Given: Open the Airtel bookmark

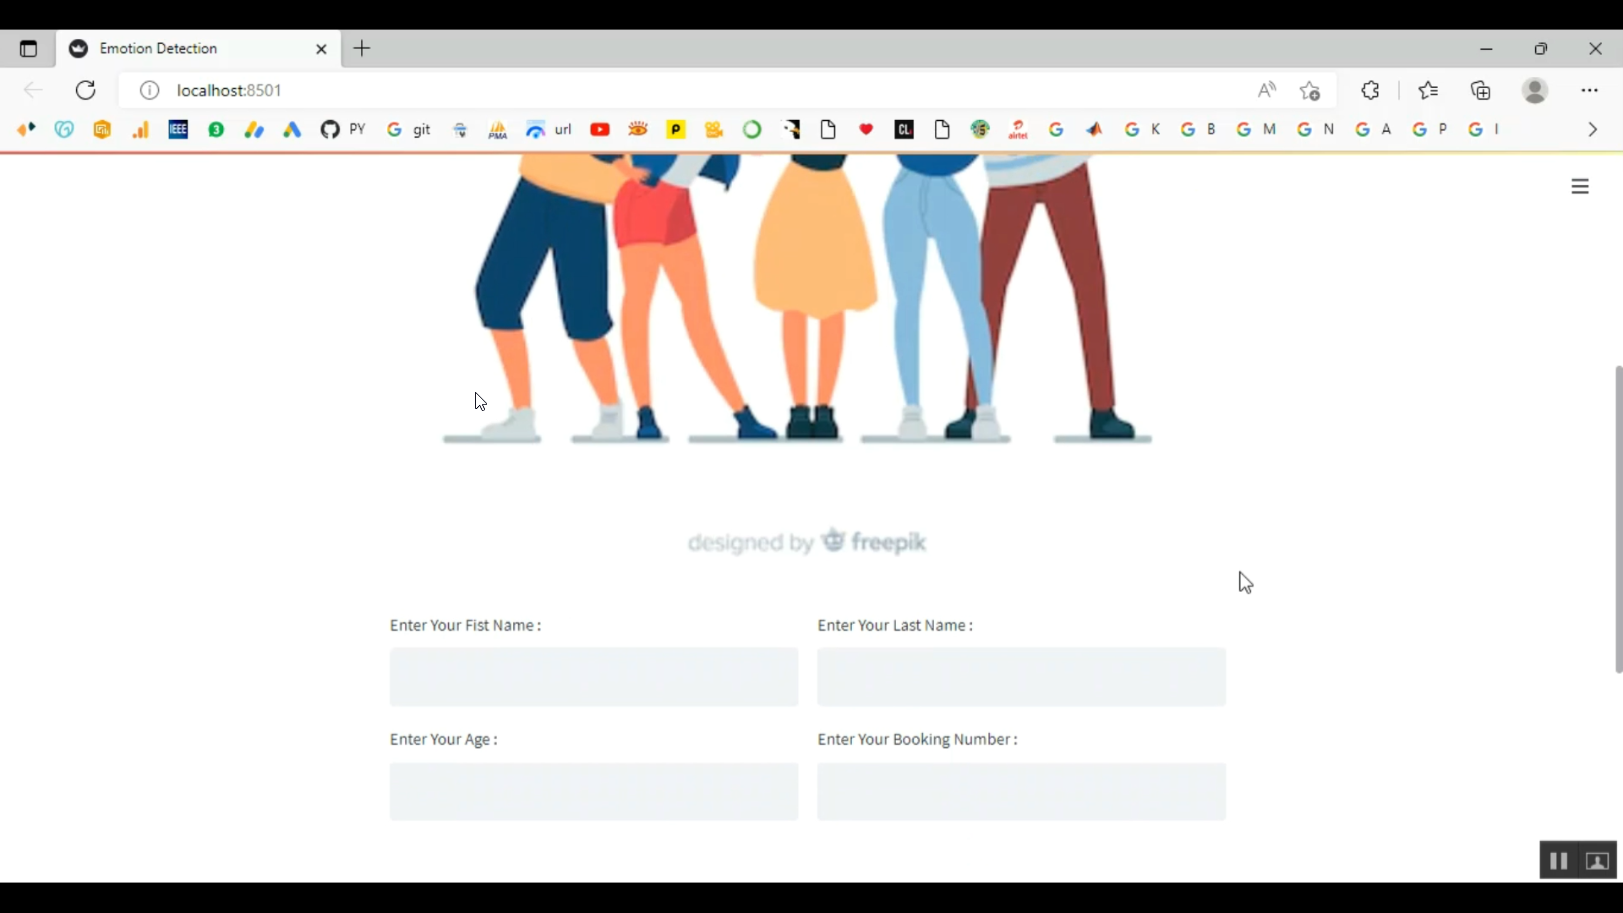Looking at the screenshot, I should [1018, 129].
